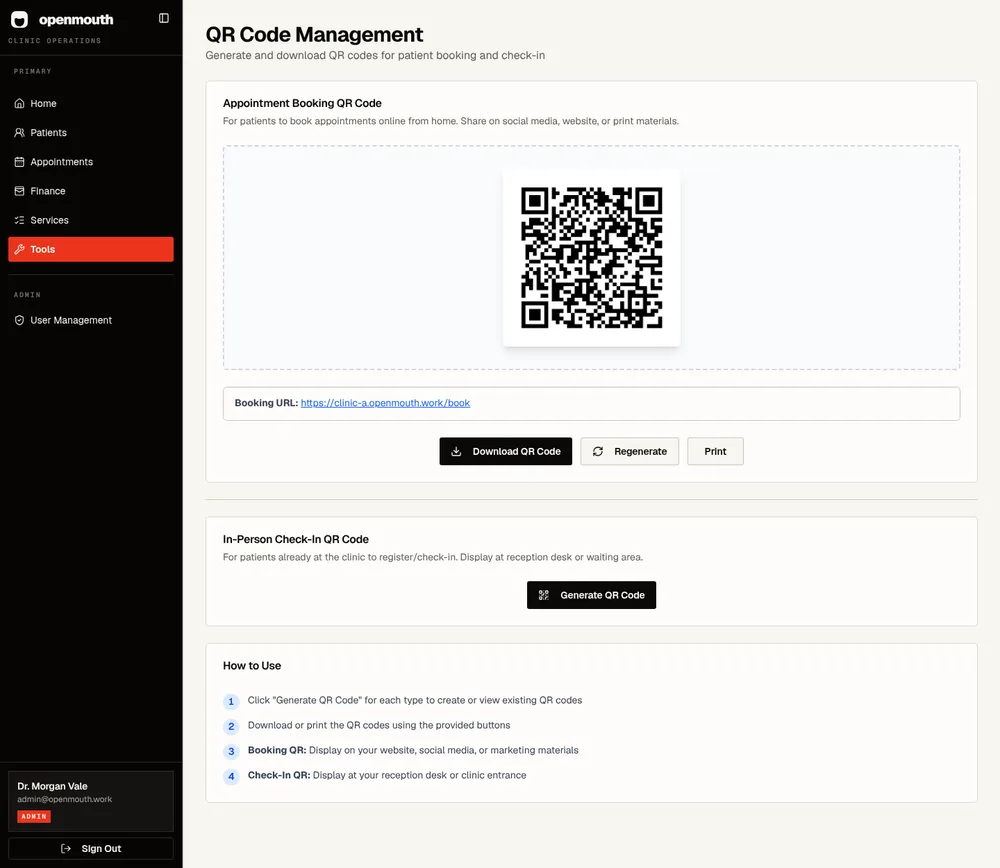The height and width of the screenshot is (868, 1000).
Task: Click the Check-In QR instruction text
Action: tap(387, 775)
